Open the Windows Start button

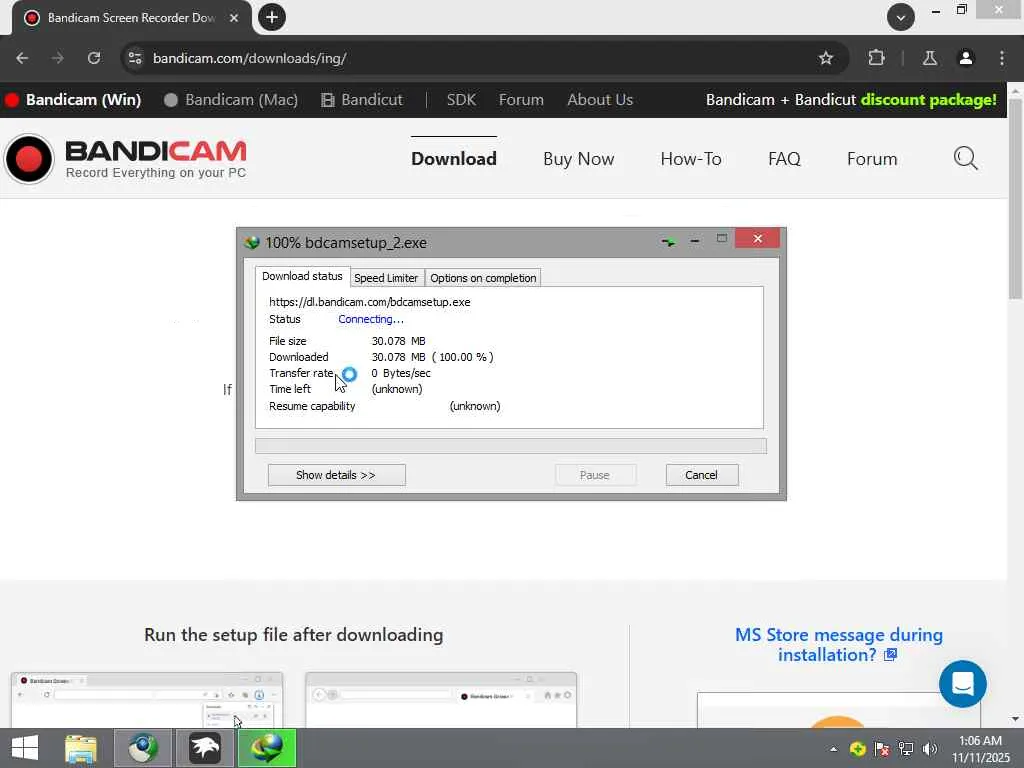point(25,748)
